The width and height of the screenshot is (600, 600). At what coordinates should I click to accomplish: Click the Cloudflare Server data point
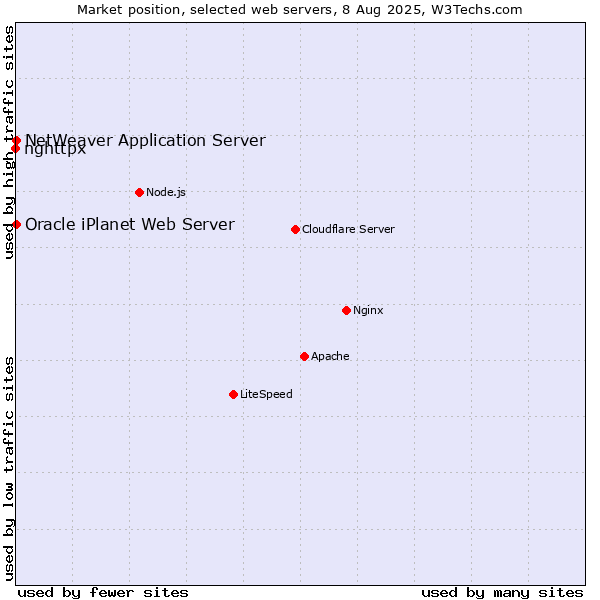[x=295, y=230]
